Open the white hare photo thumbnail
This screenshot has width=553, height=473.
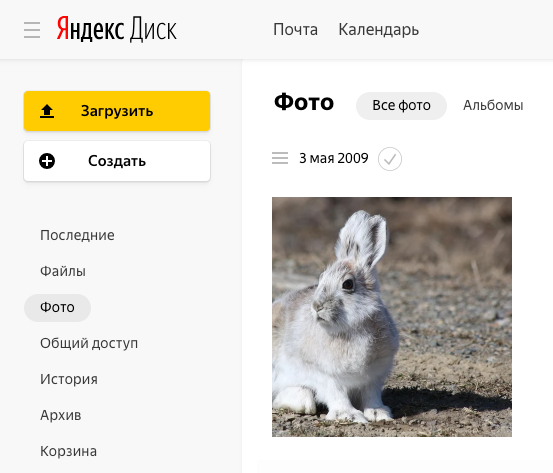[x=392, y=317]
